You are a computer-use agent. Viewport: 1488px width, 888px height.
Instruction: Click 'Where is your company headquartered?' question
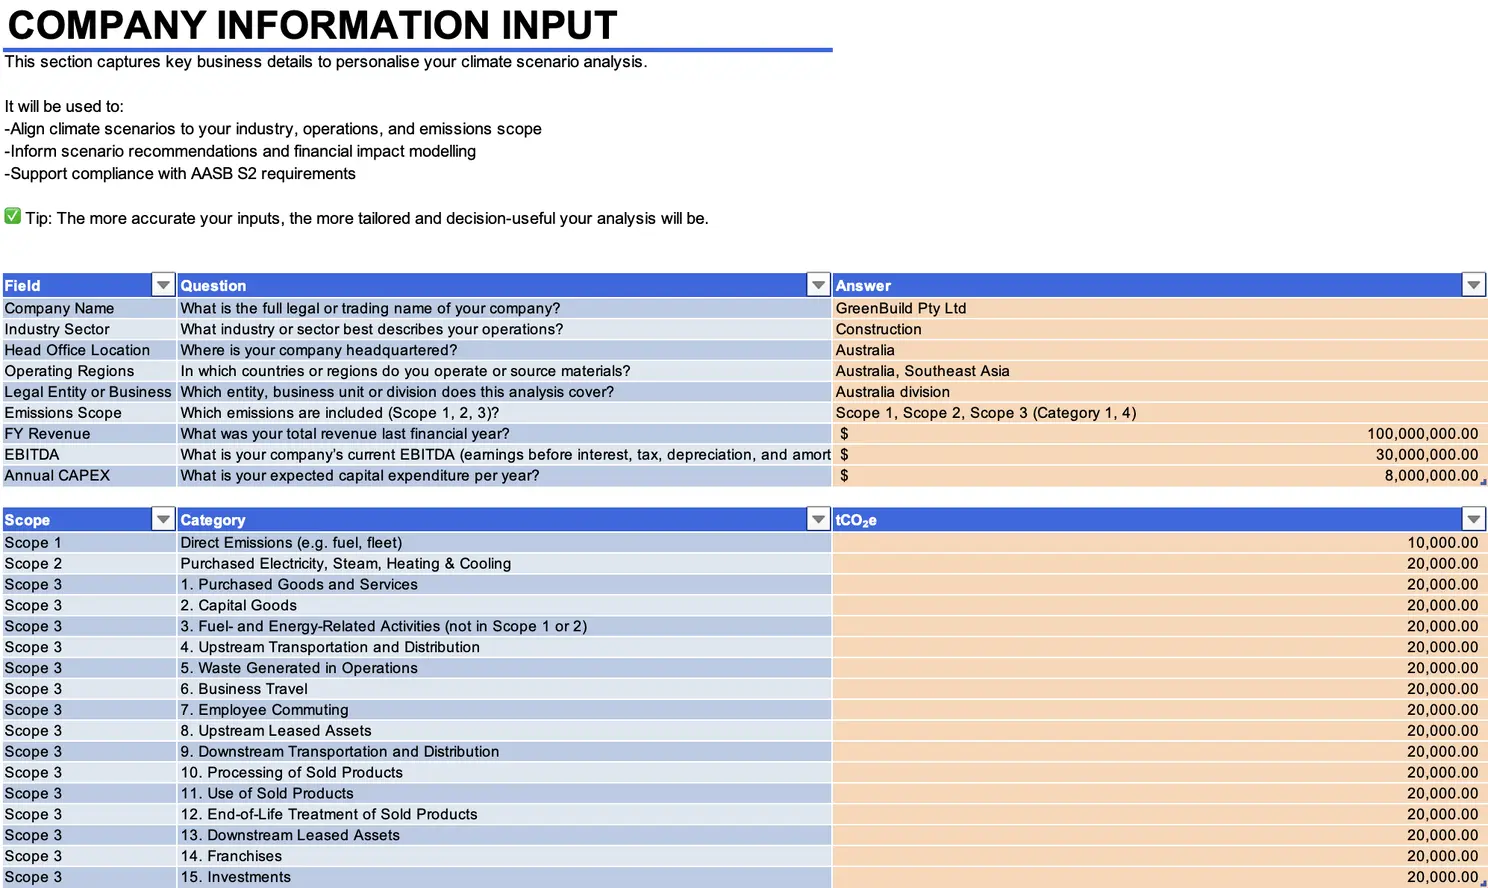tap(504, 350)
